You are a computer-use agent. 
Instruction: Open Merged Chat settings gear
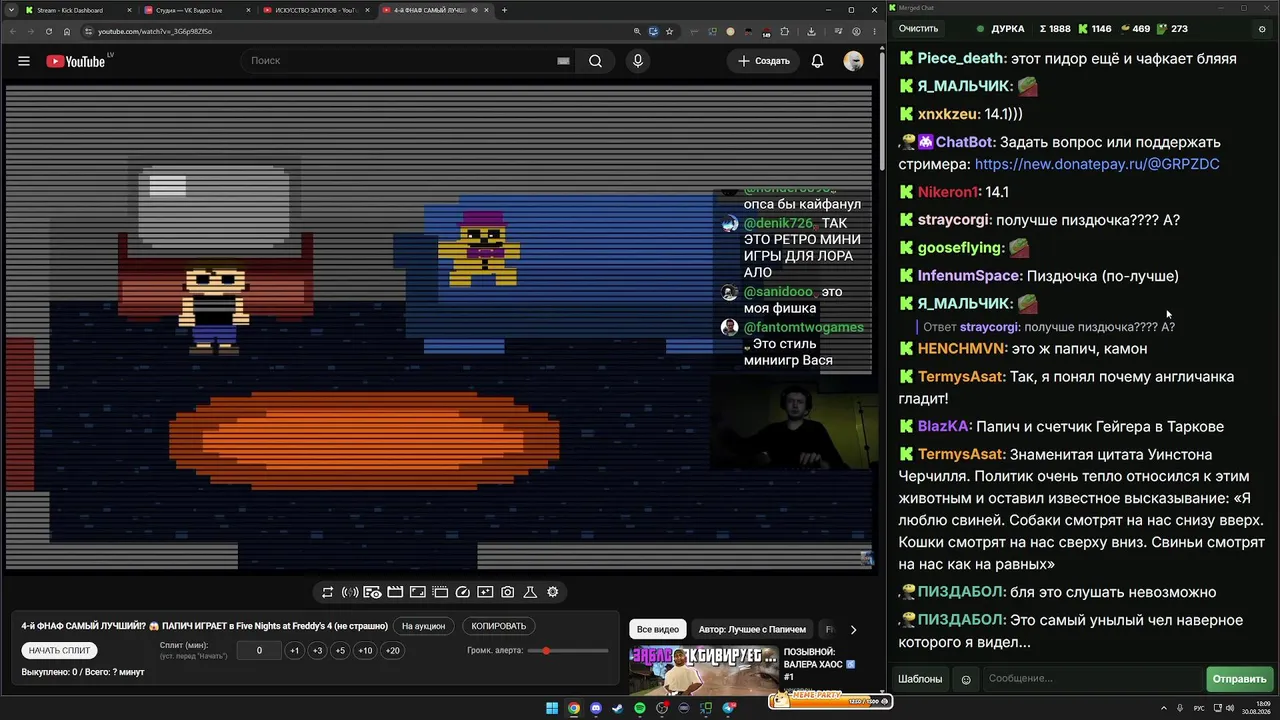[1262, 29]
